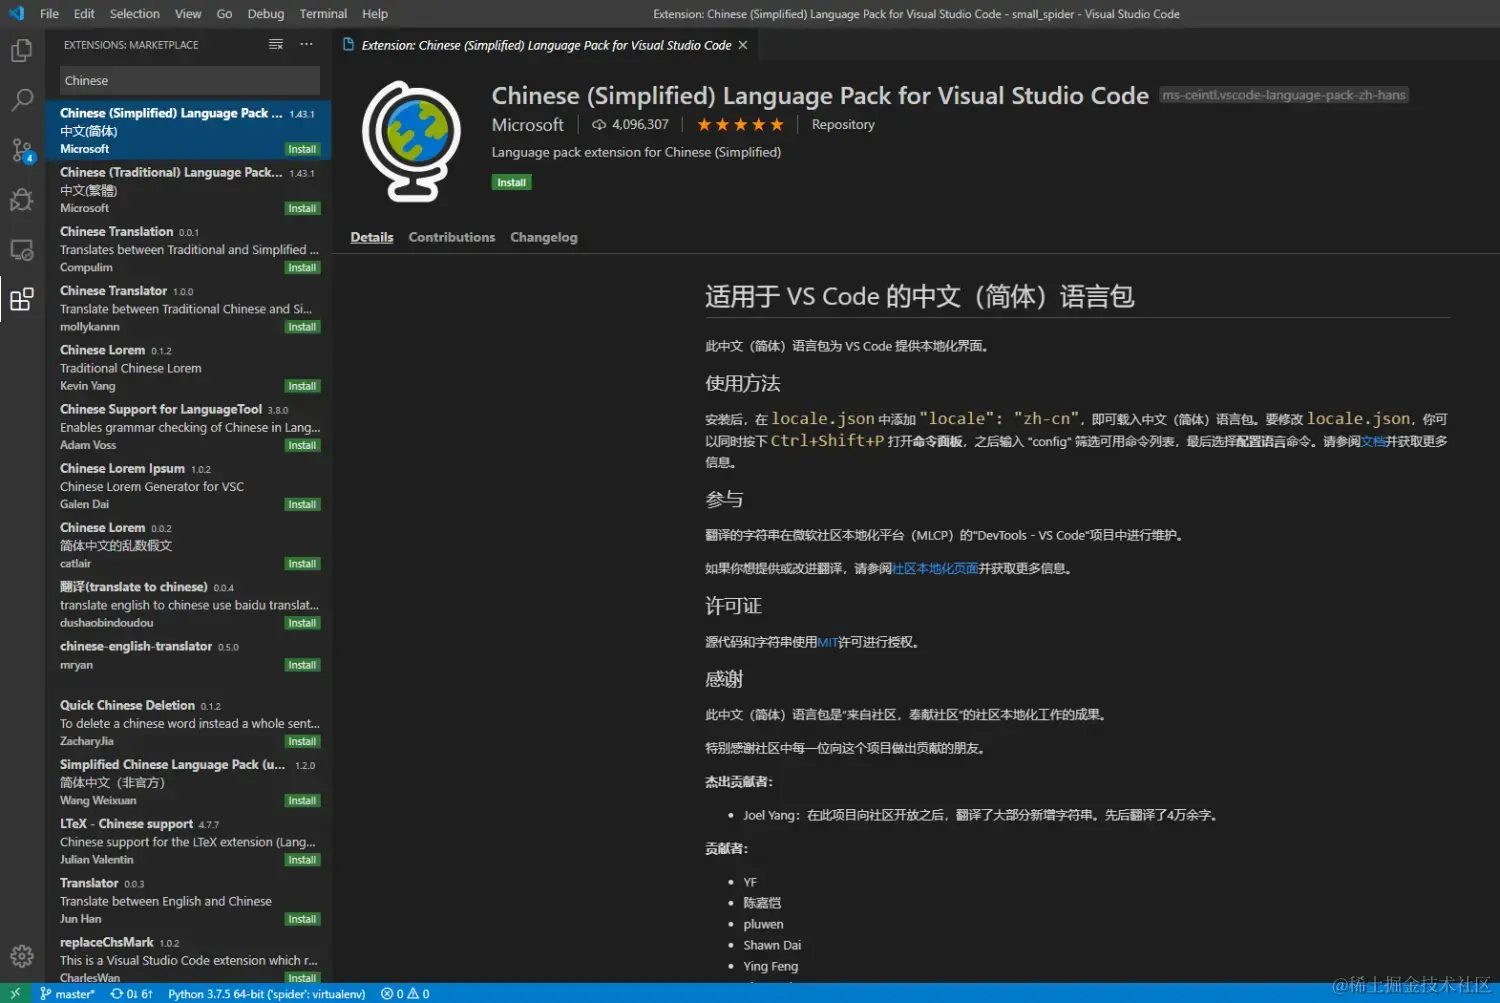Open the Terminal menu
The image size is (1500, 1003).
[323, 14]
